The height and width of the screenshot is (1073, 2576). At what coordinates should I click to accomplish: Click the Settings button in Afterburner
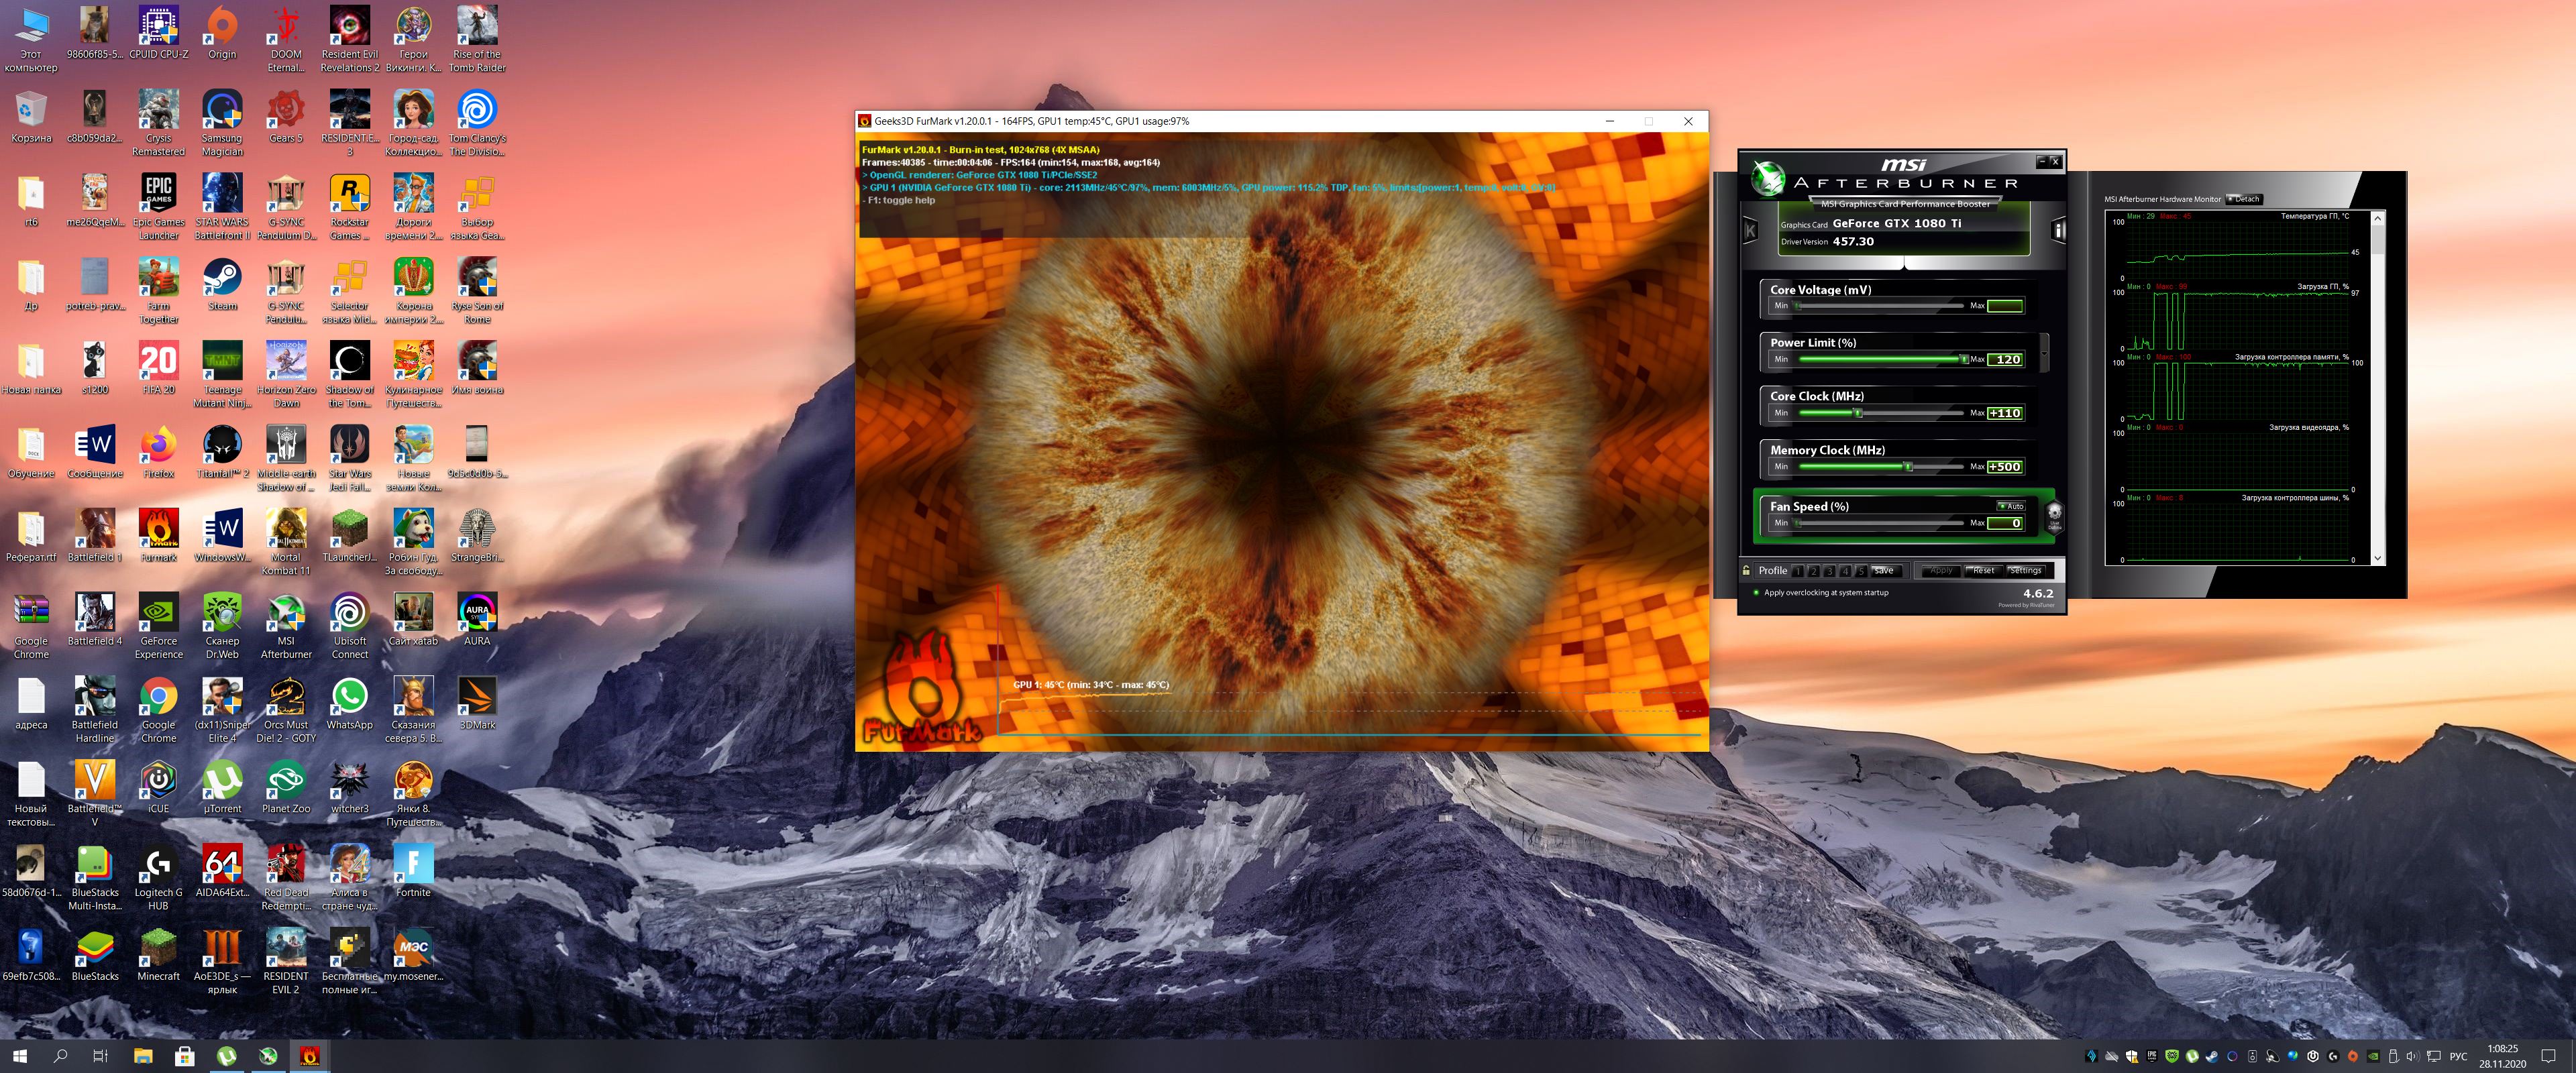[x=2026, y=571]
